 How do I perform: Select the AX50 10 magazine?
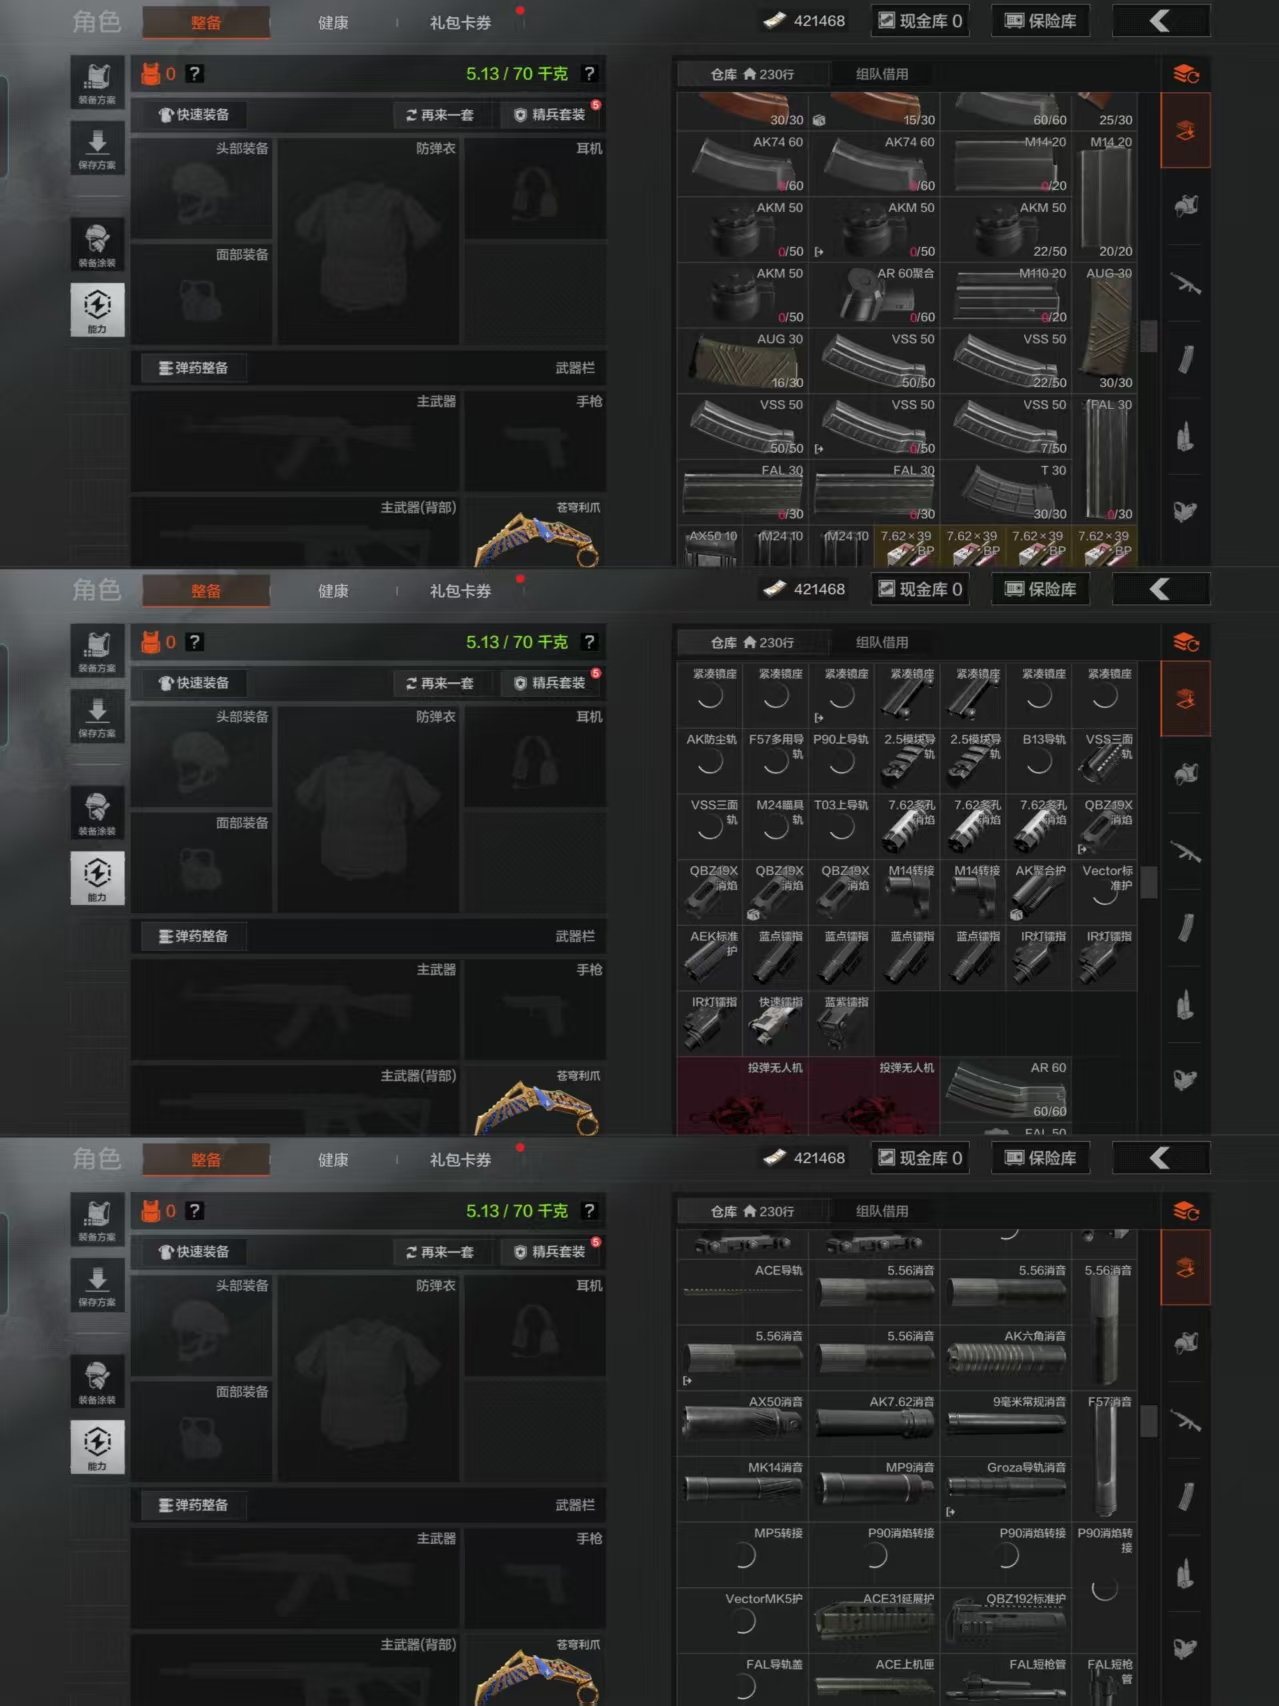[x=711, y=547]
